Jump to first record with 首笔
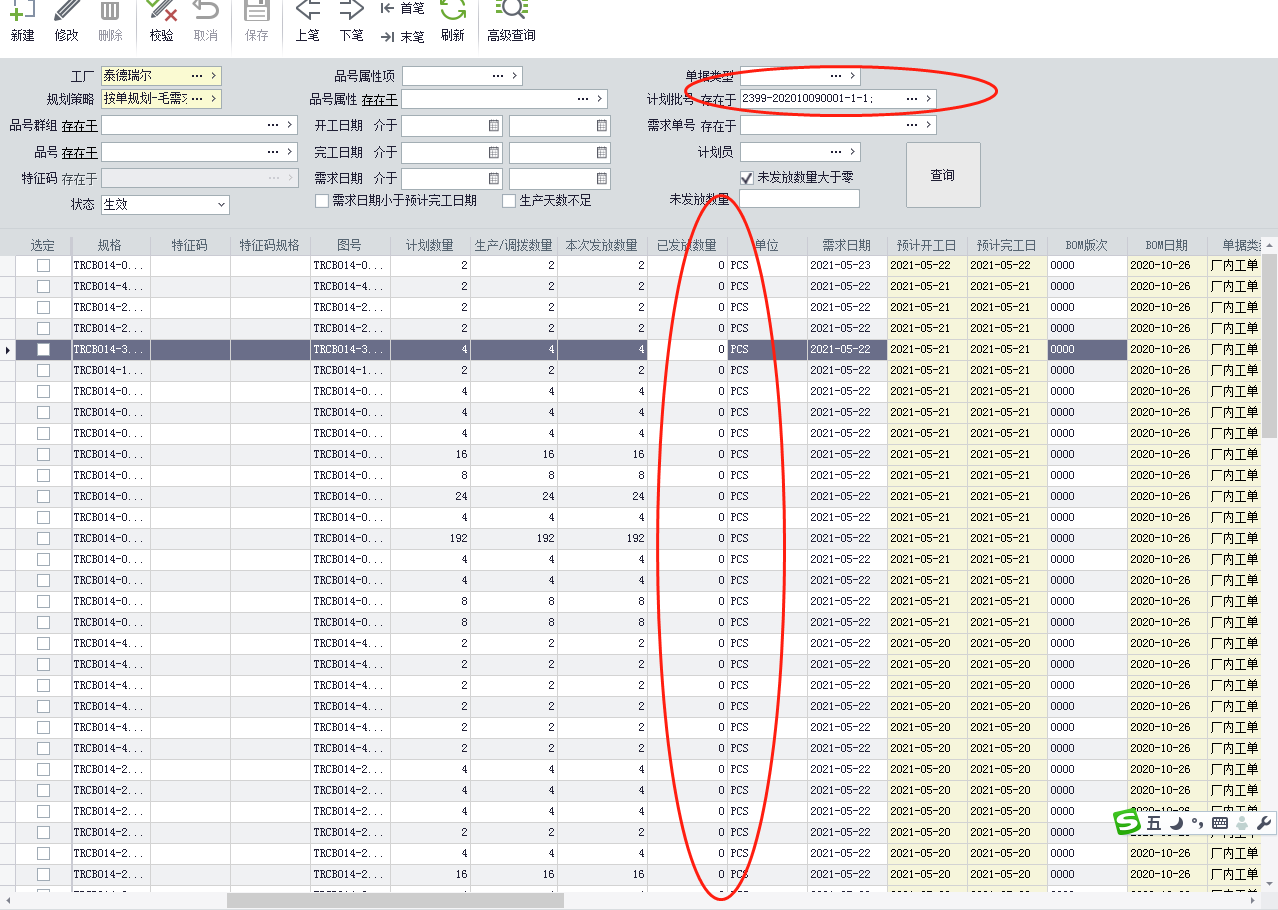The height and width of the screenshot is (910, 1278). pos(402,8)
